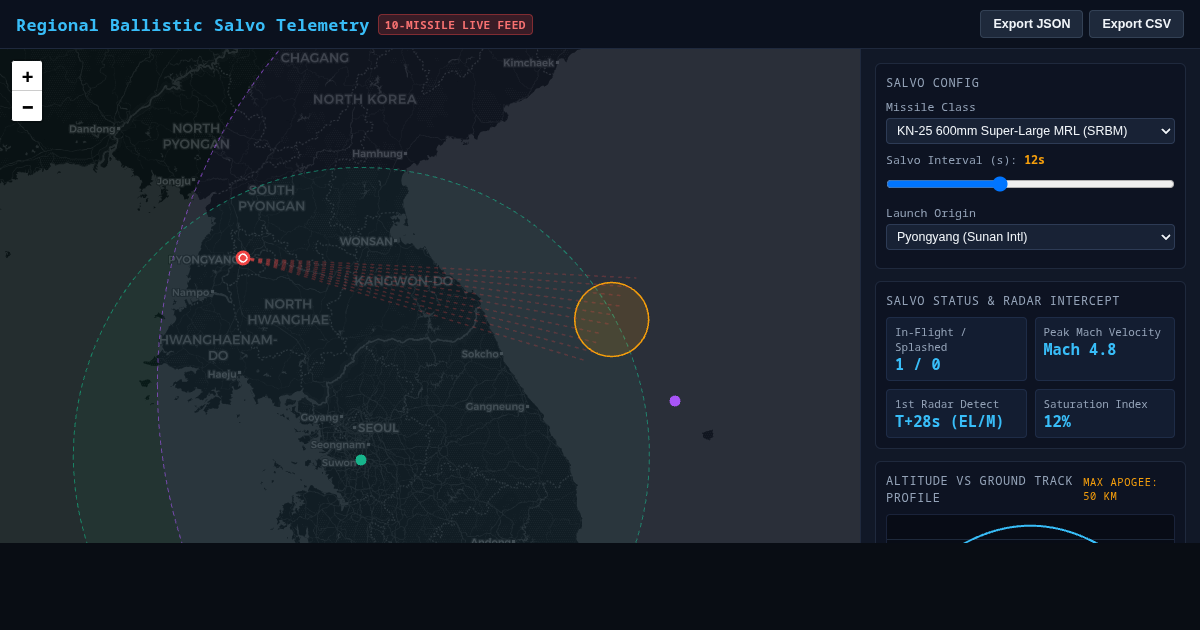
Task: Click the Gangneung label on the map
Action: tap(495, 406)
